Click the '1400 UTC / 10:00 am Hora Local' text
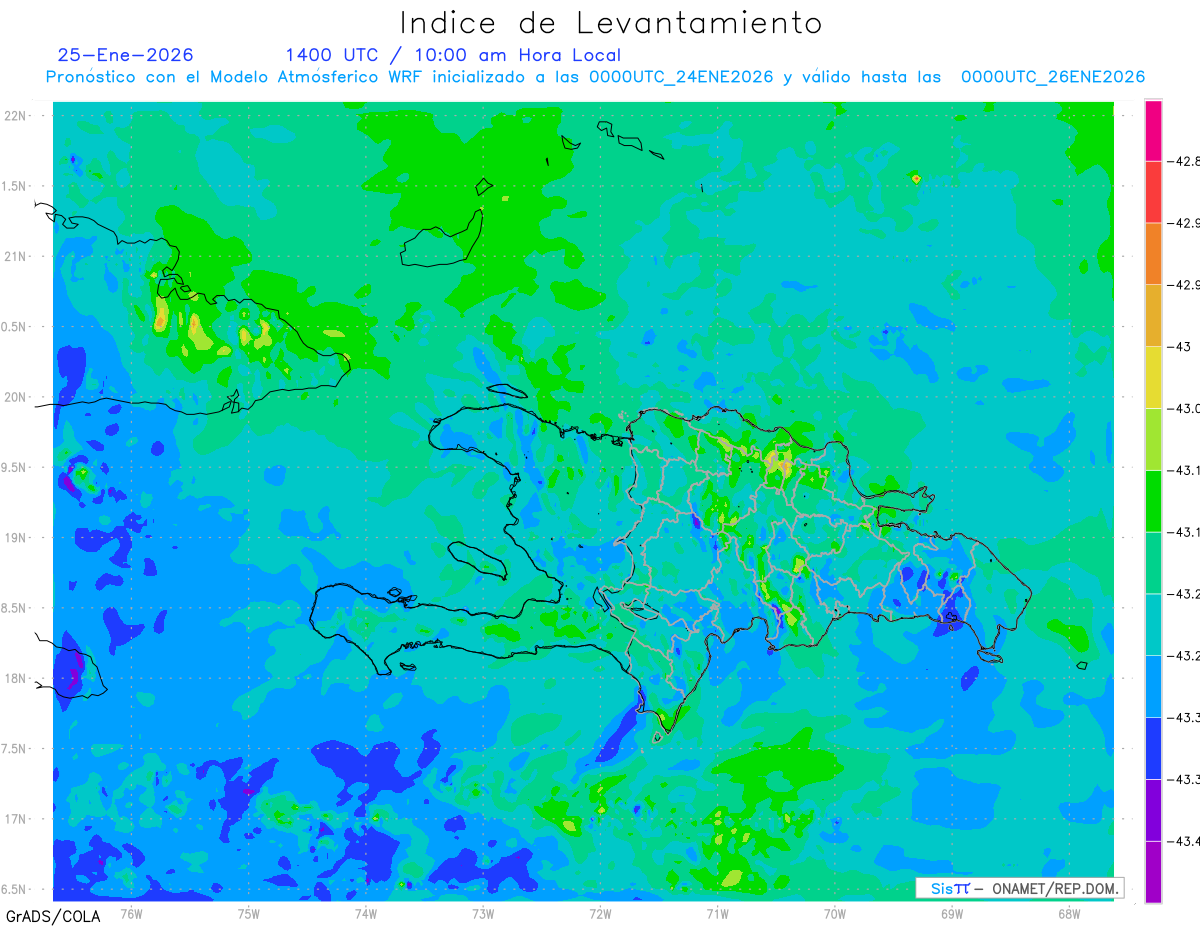1200x927 pixels. click(x=453, y=56)
